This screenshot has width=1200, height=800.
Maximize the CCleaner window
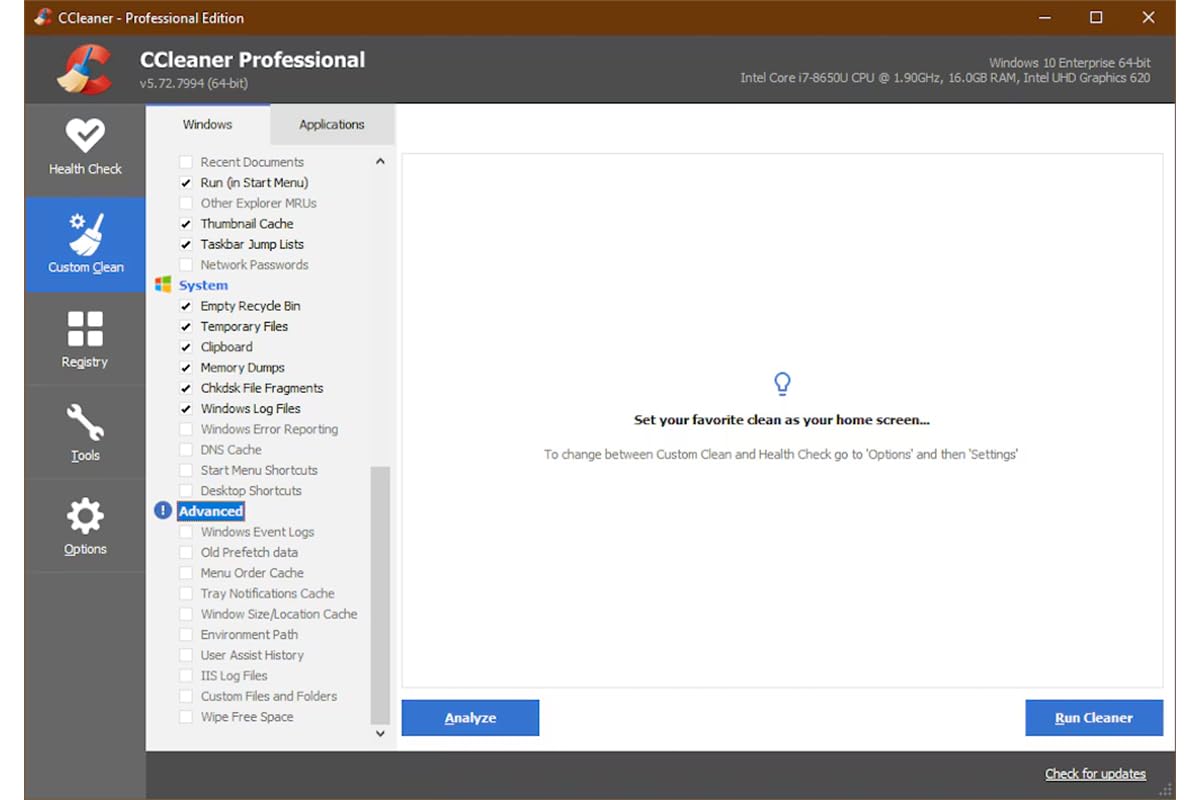(1096, 18)
